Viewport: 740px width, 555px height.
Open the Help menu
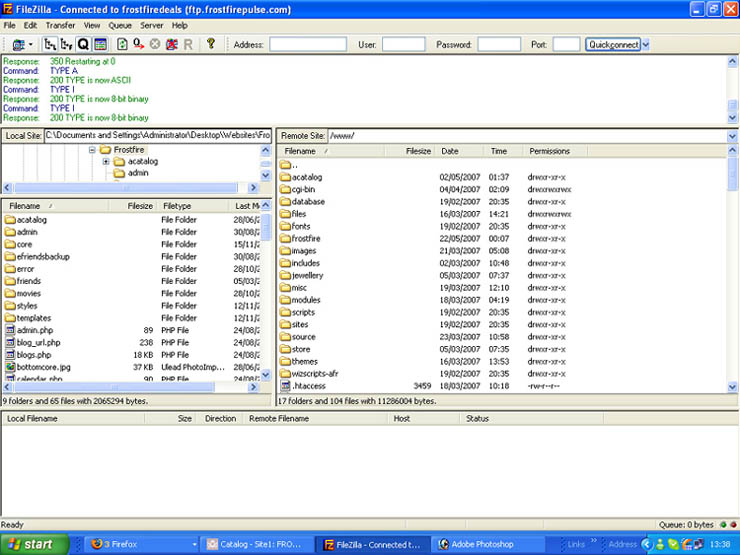(179, 25)
